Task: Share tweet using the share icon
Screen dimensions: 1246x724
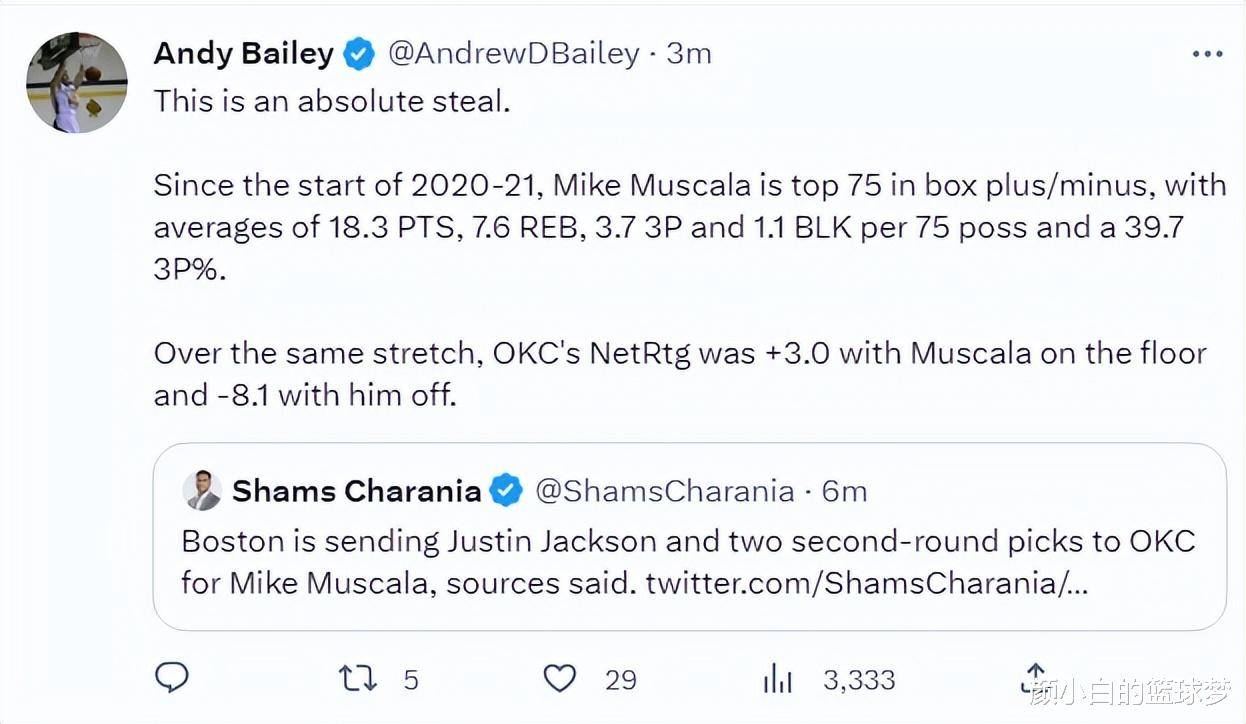Action: point(1034,678)
